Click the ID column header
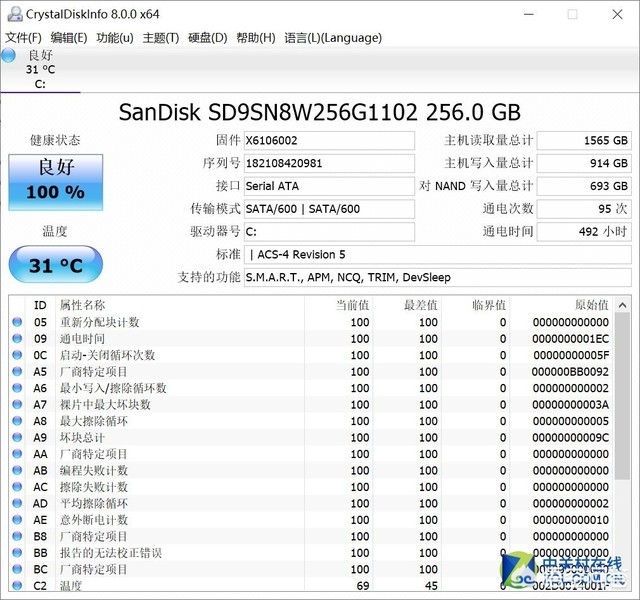This screenshot has height=600, width=640. pyautogui.click(x=40, y=305)
